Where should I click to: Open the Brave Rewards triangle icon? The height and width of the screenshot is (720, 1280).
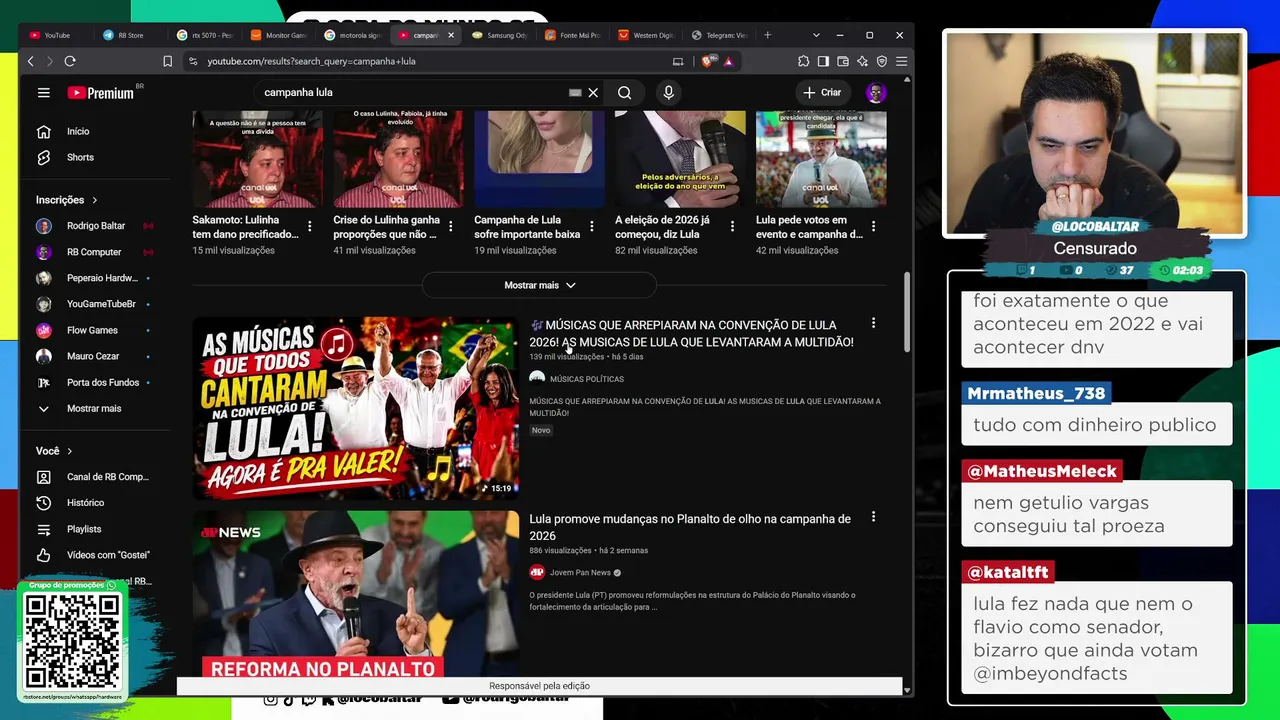point(728,61)
